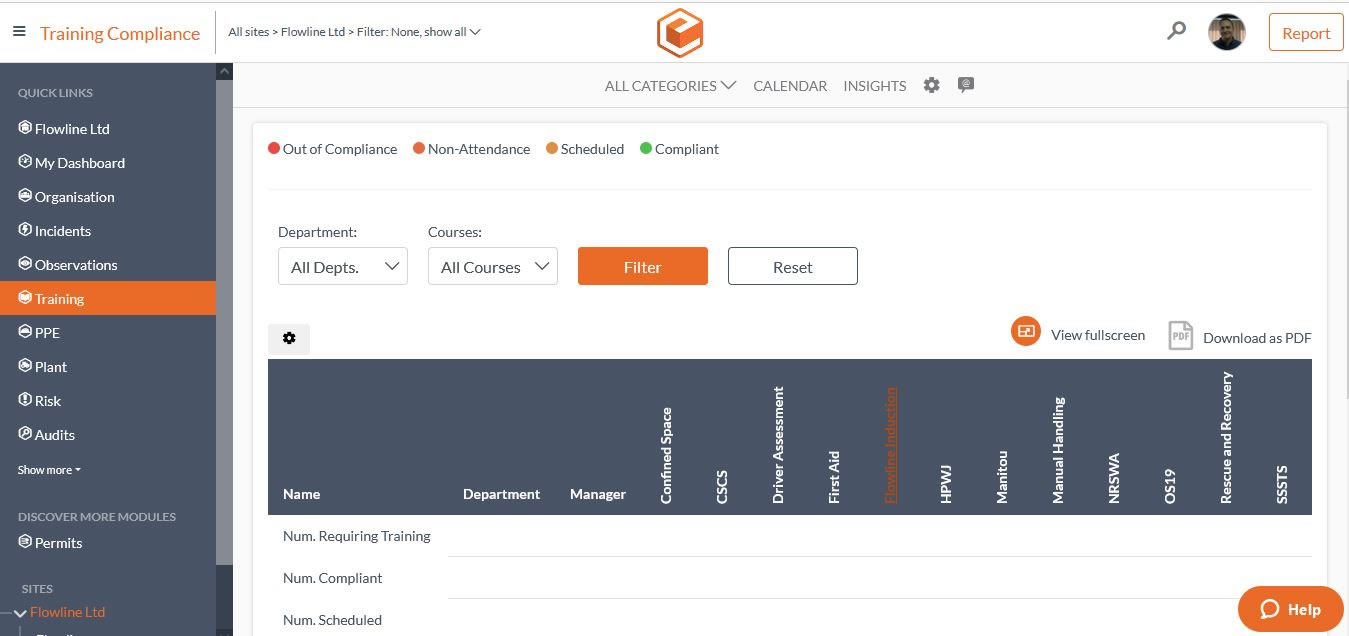Expand Show more in quick links
This screenshot has height=636, width=1349.
[49, 470]
